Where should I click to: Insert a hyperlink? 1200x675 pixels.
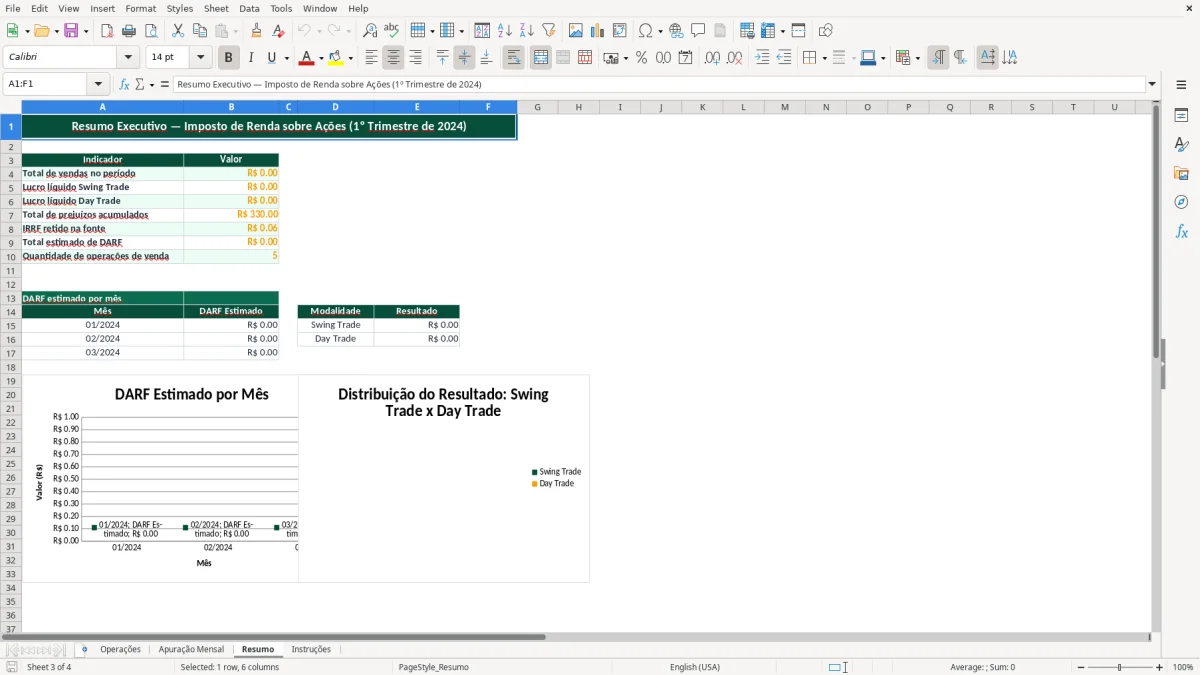click(x=676, y=31)
